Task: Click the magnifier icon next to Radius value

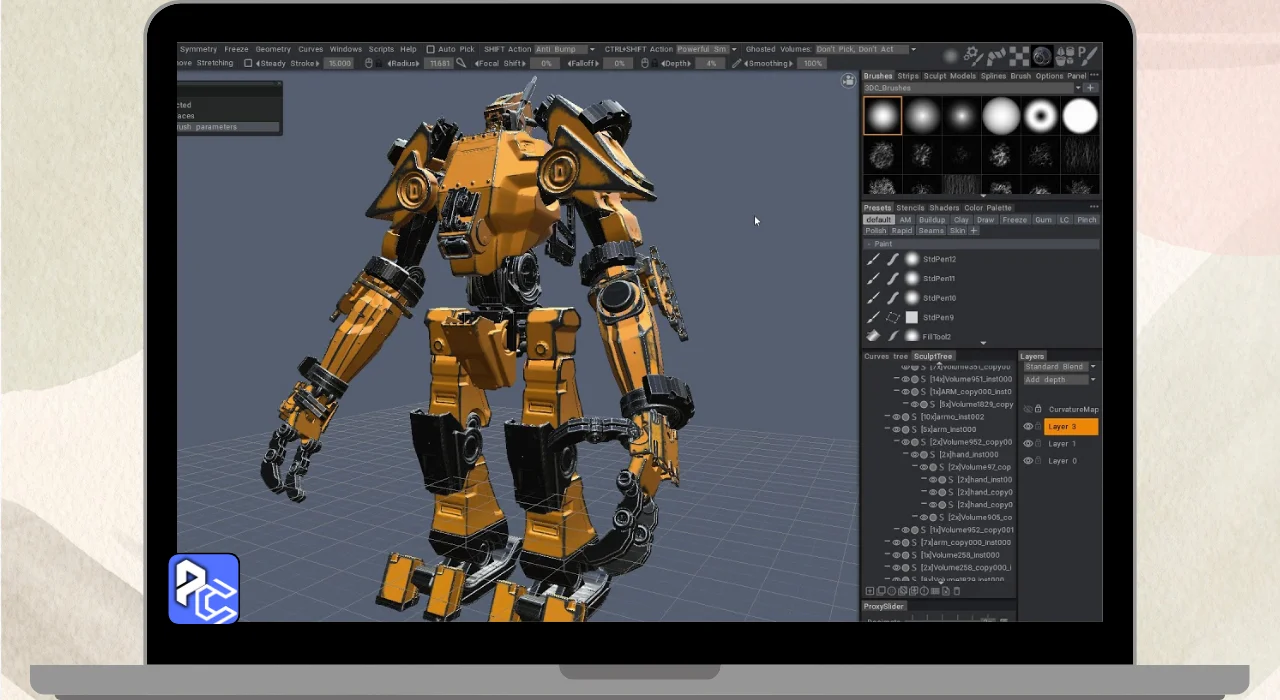Action: click(461, 63)
